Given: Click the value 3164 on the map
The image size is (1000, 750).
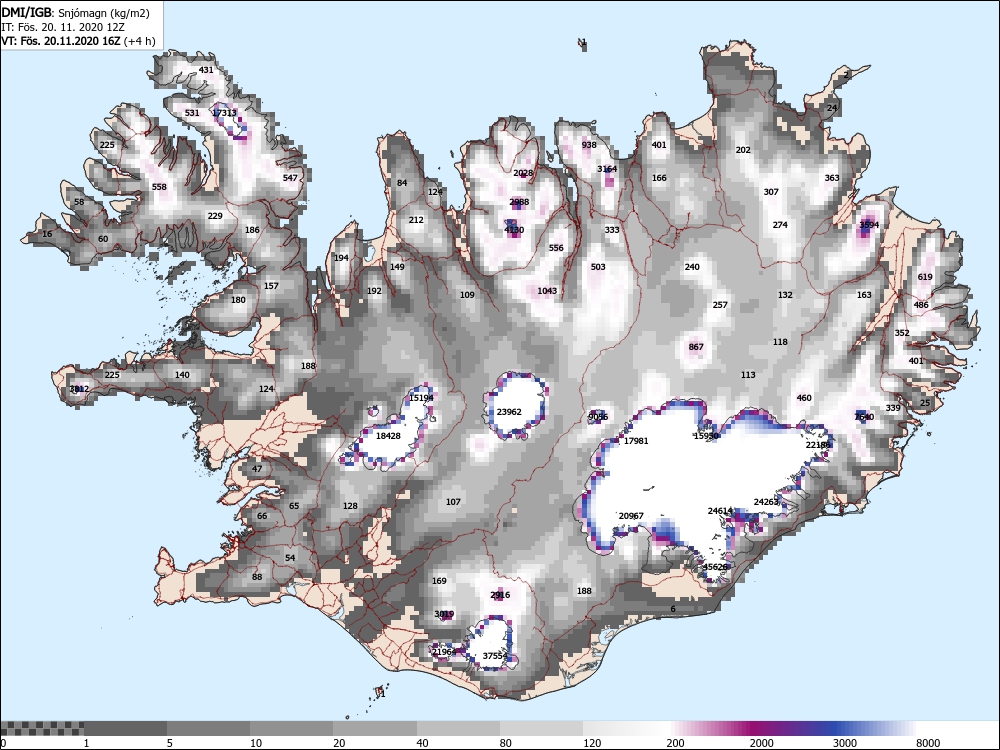Looking at the screenshot, I should 607,169.
